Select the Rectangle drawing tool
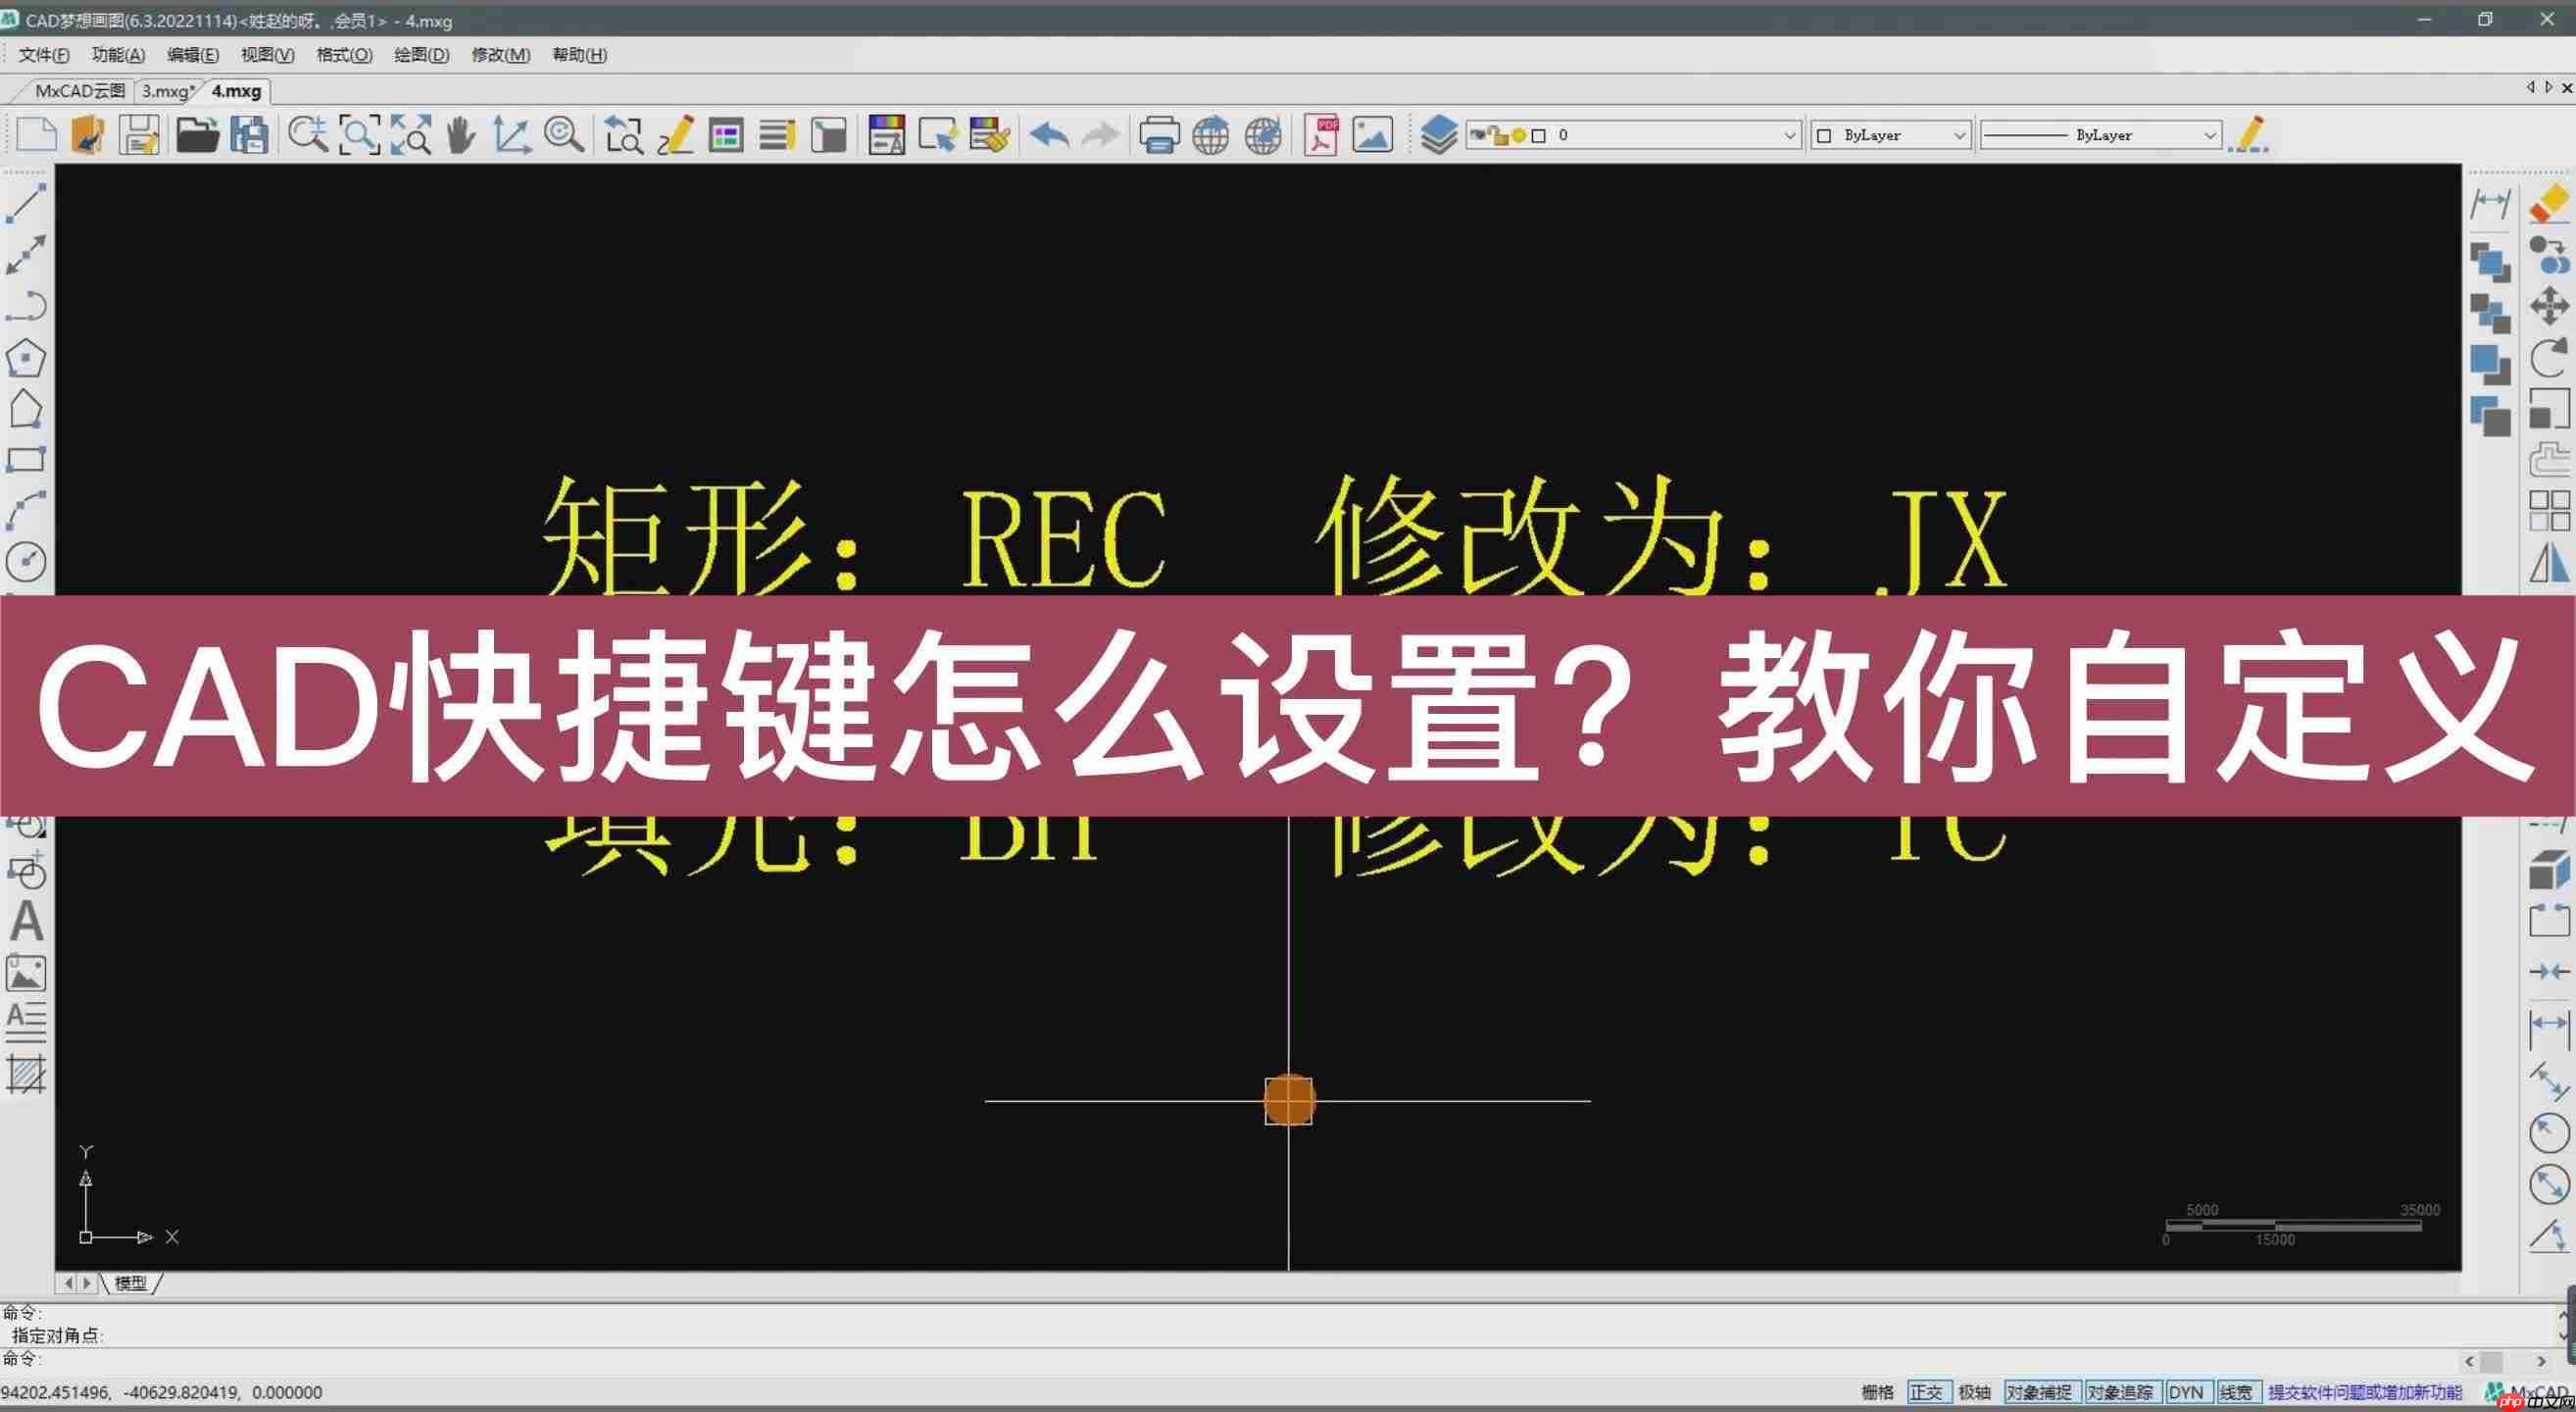2576x1412 pixels. point(26,460)
